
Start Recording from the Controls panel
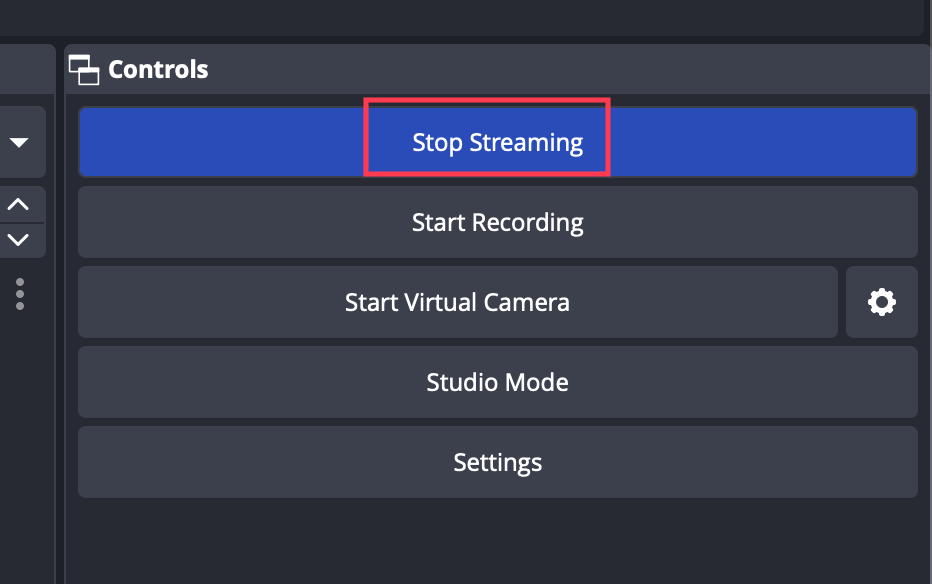tap(497, 222)
